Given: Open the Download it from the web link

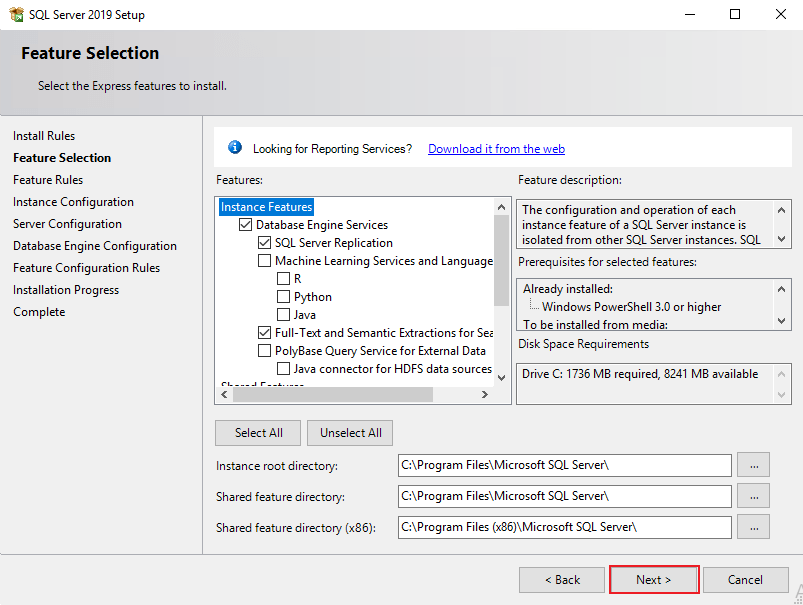Looking at the screenshot, I should (496, 147).
